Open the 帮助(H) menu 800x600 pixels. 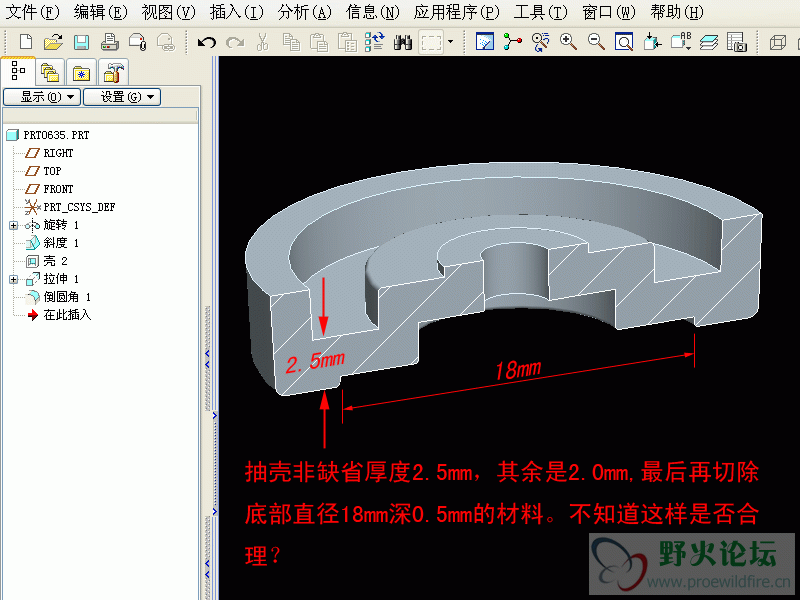[677, 12]
